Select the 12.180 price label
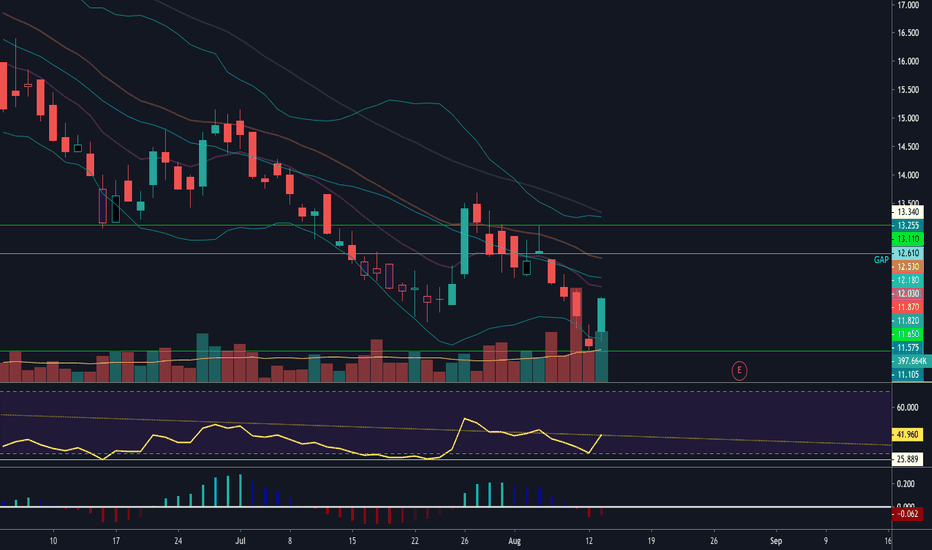Image resolution: width=932 pixels, height=550 pixels. coord(908,280)
